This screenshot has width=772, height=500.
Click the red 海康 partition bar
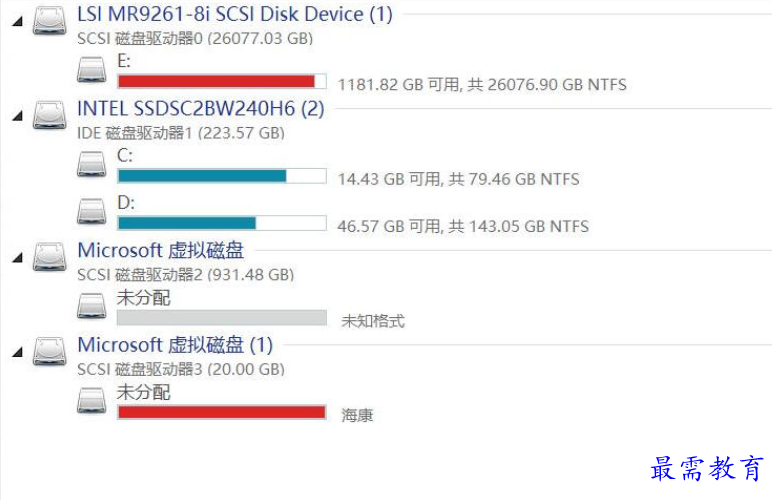point(222,412)
